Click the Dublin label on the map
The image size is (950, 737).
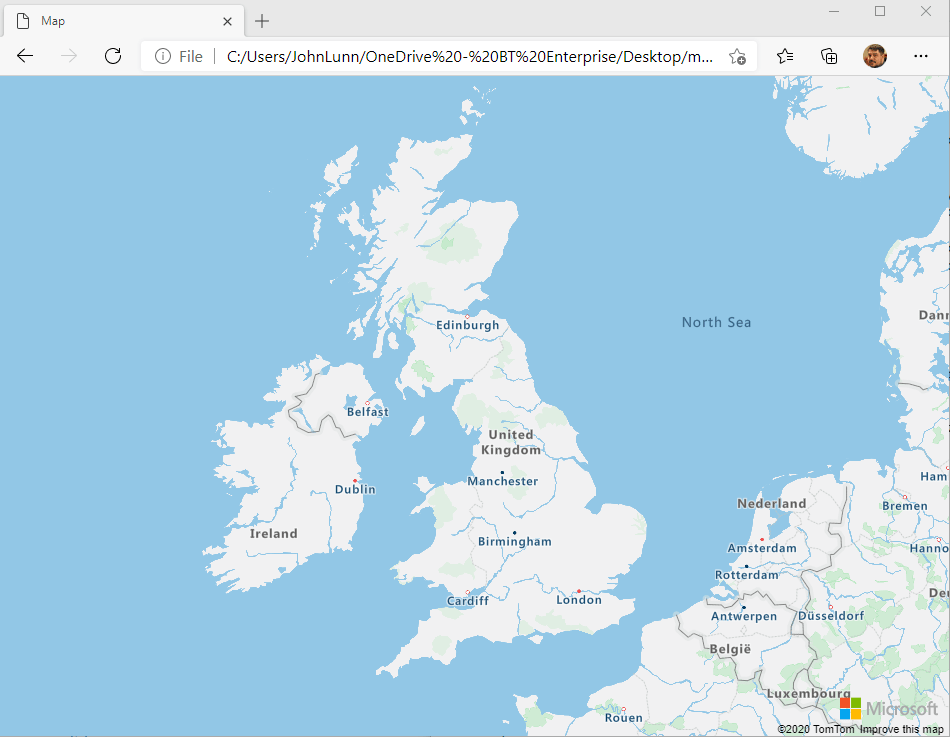356,489
